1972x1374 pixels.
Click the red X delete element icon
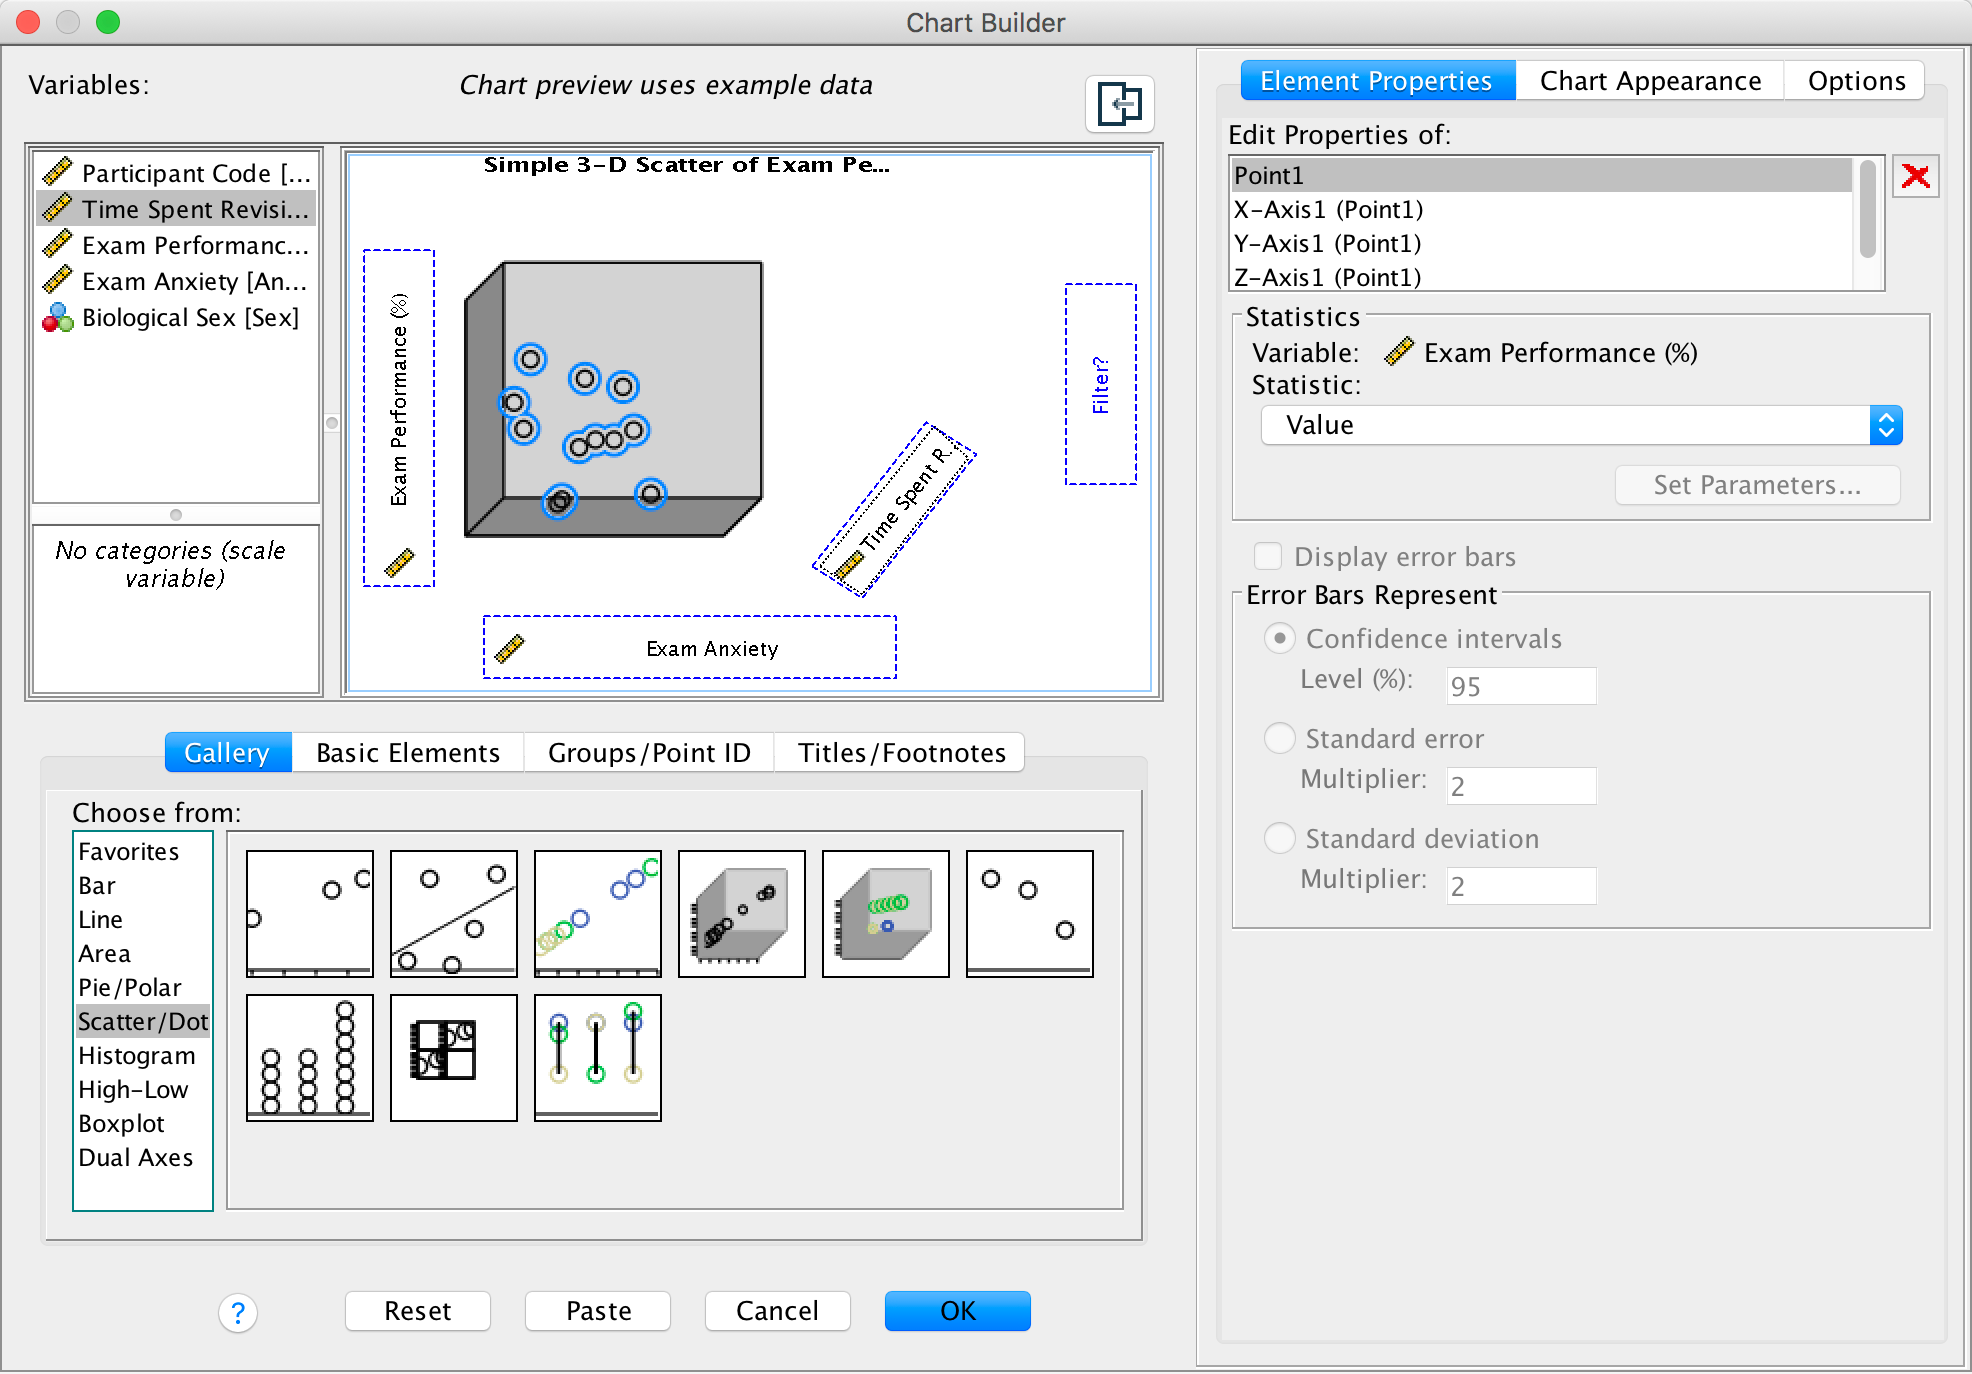(1915, 177)
